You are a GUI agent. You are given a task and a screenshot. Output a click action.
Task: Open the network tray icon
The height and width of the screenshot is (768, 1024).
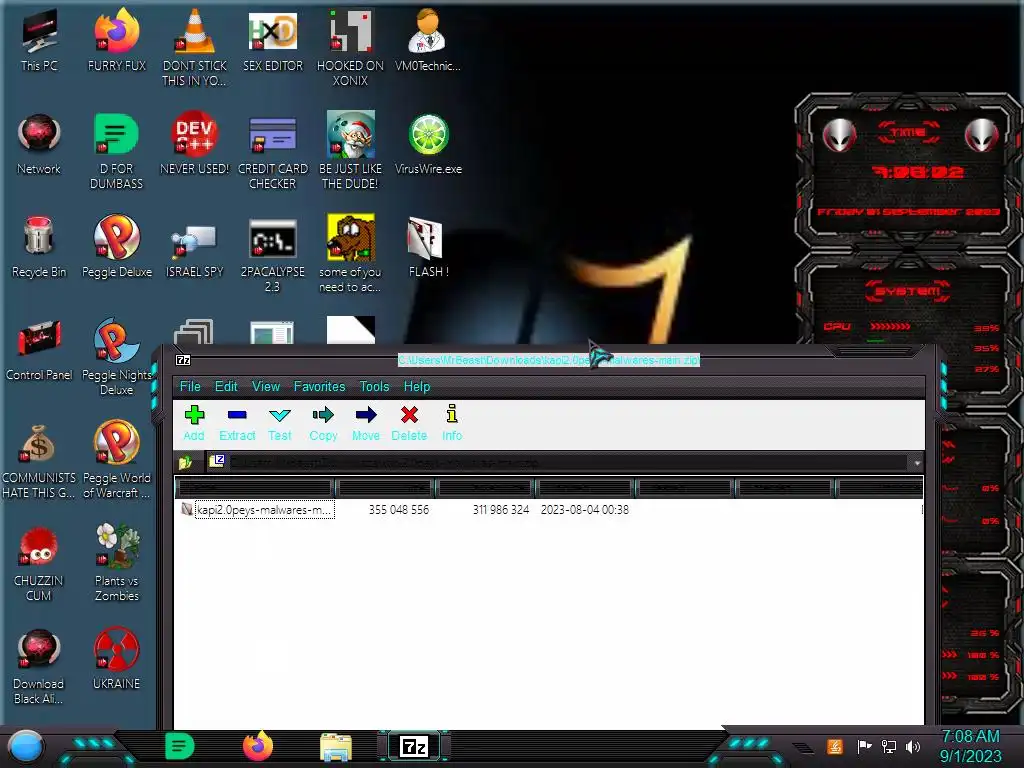pos(889,746)
